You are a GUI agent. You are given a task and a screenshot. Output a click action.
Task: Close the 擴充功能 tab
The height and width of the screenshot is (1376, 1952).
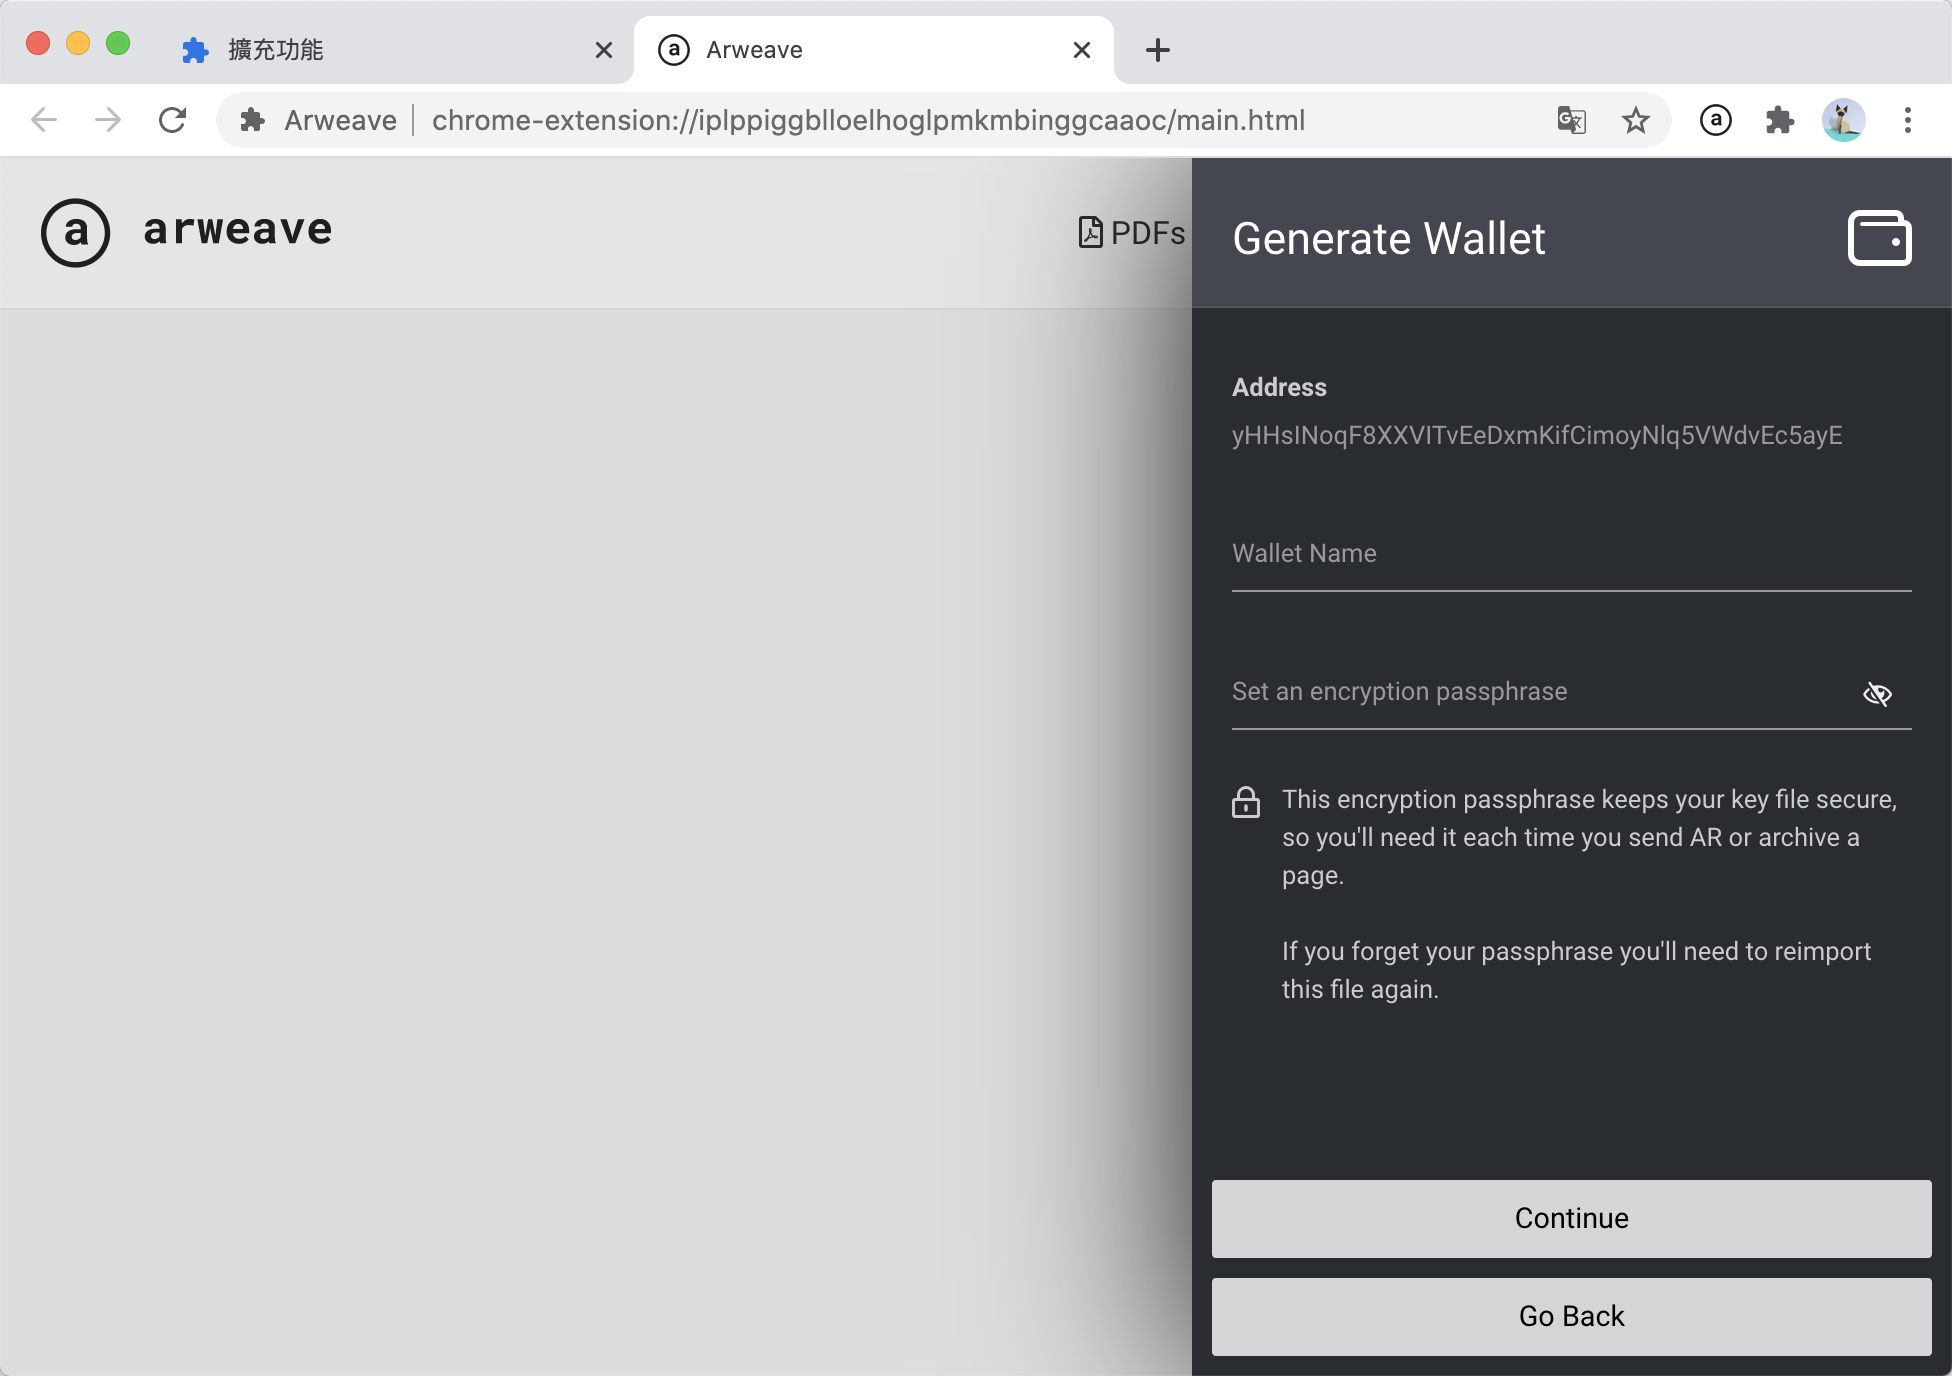[x=603, y=50]
